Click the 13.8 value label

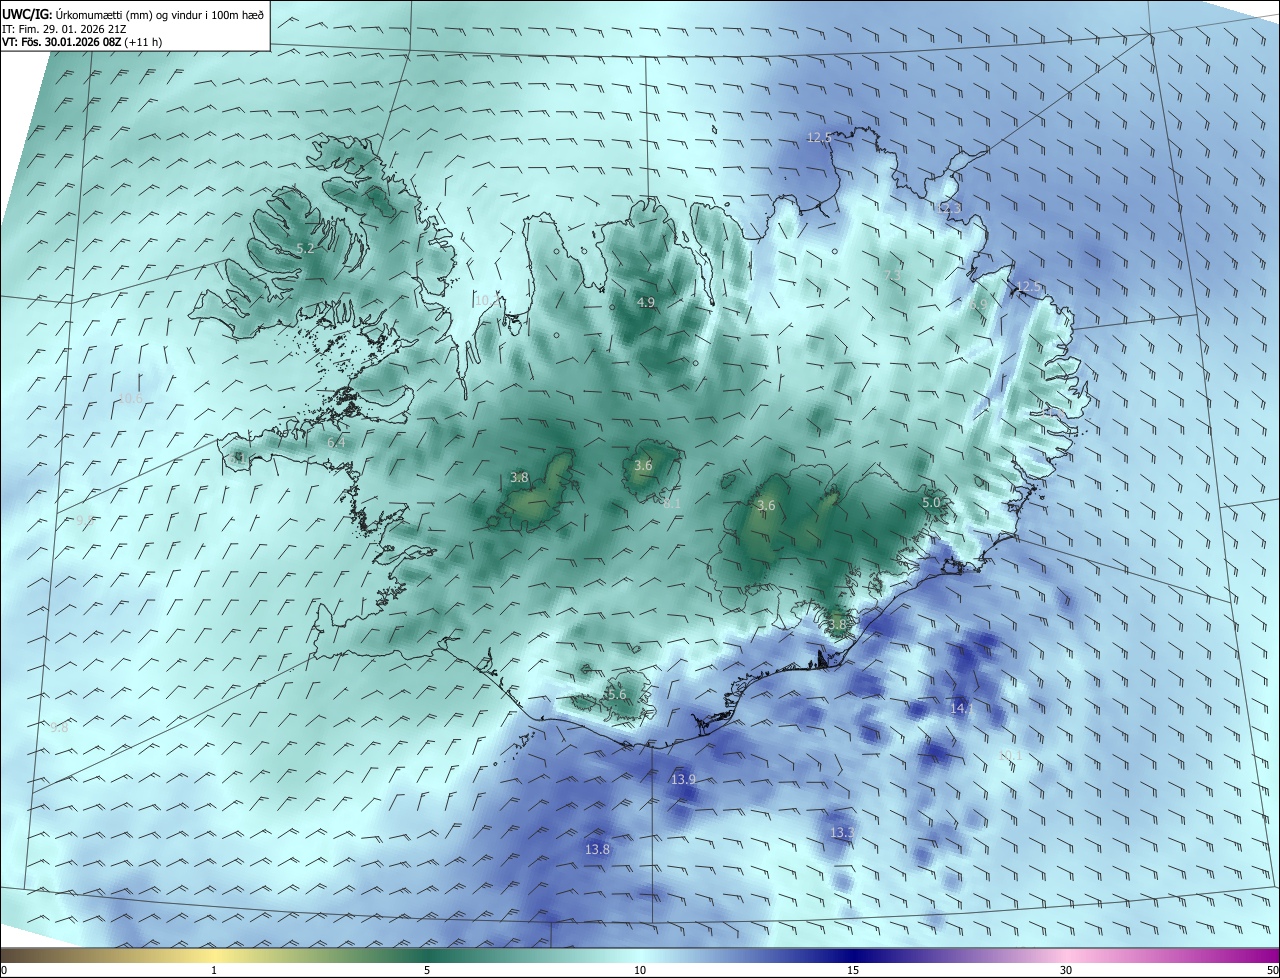click(x=597, y=849)
